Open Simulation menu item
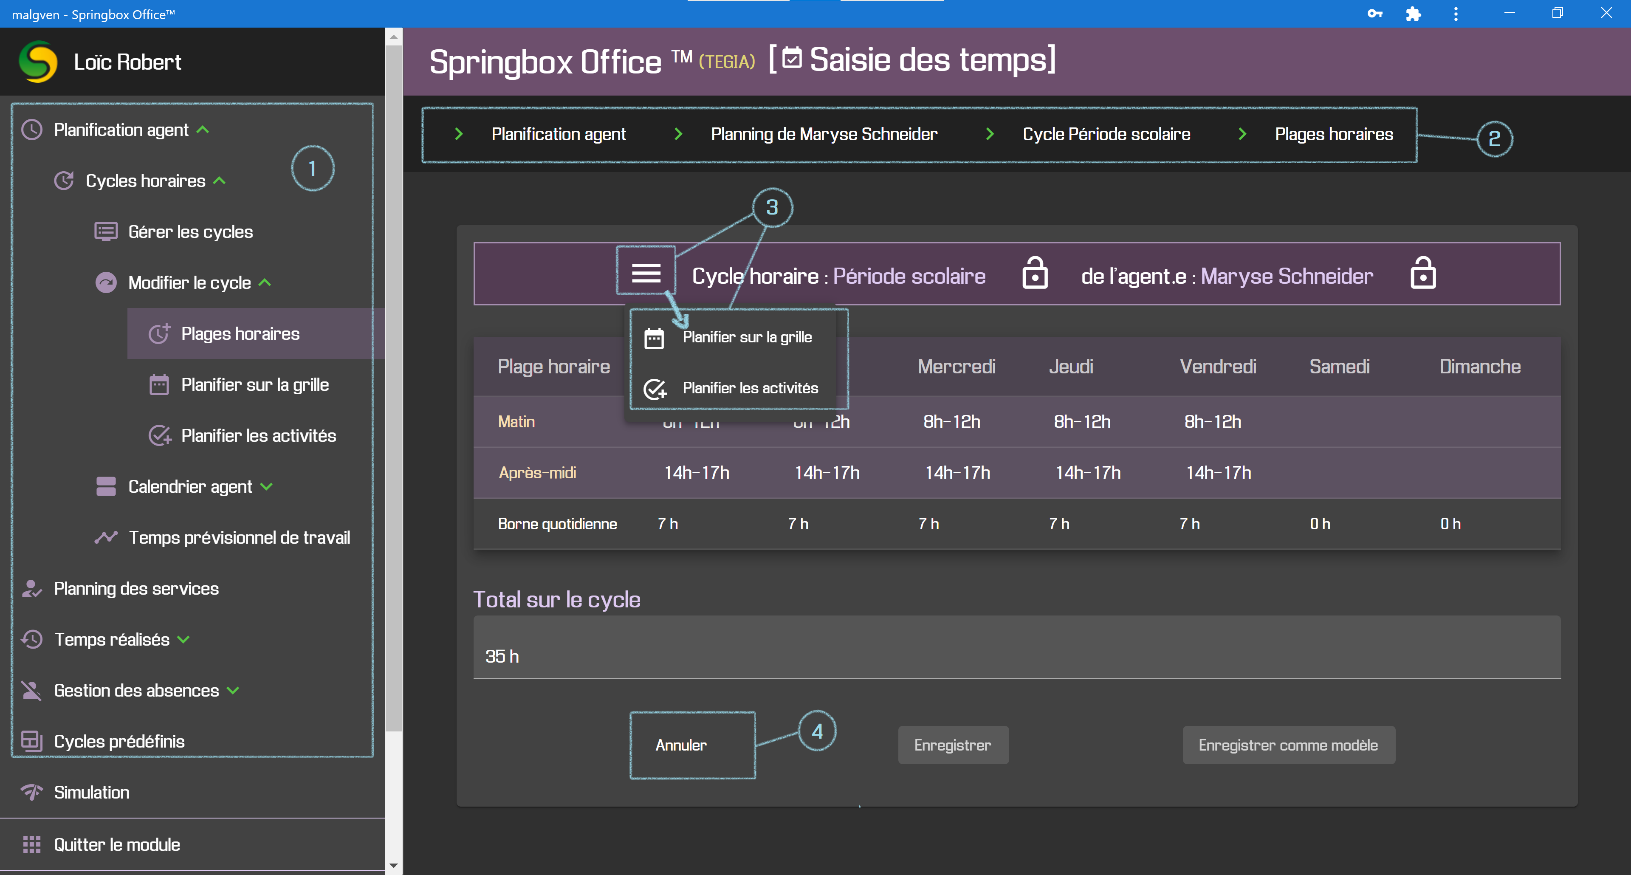Viewport: 1631px width, 875px height. (92, 793)
